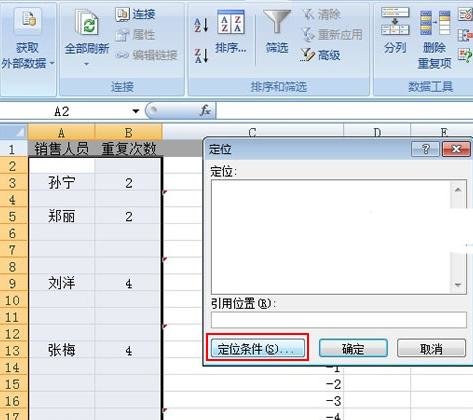Click the greyed-out Properties (属性) item
The width and height of the screenshot is (473, 420).
[136, 35]
